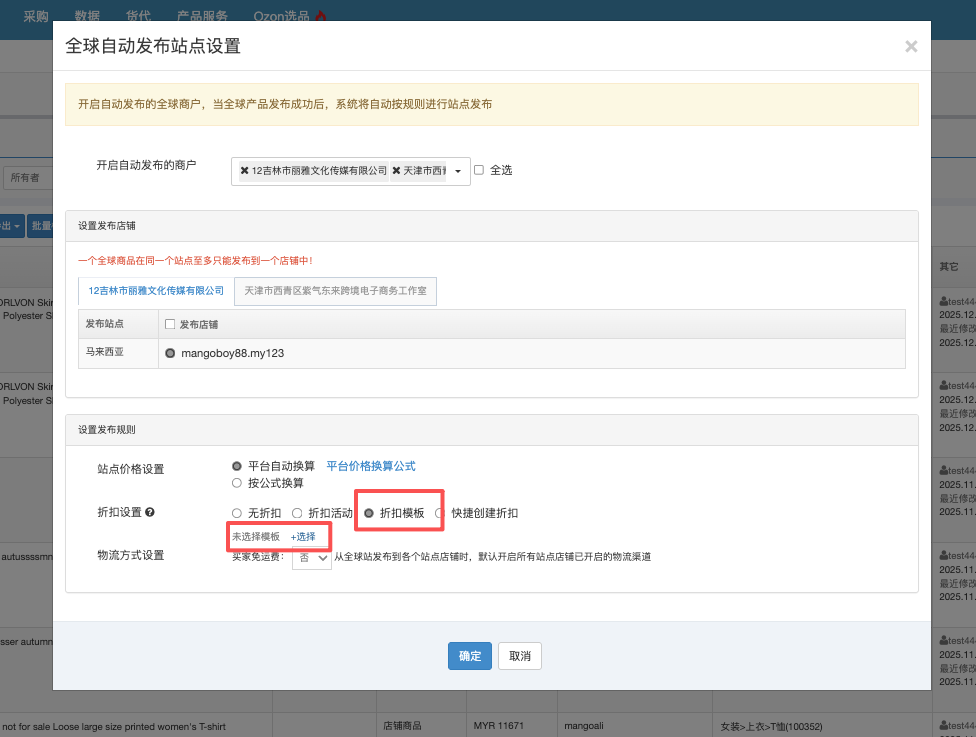The height and width of the screenshot is (737, 976).
Task: Click +选择 to pick a discount template
Action: coord(303,537)
